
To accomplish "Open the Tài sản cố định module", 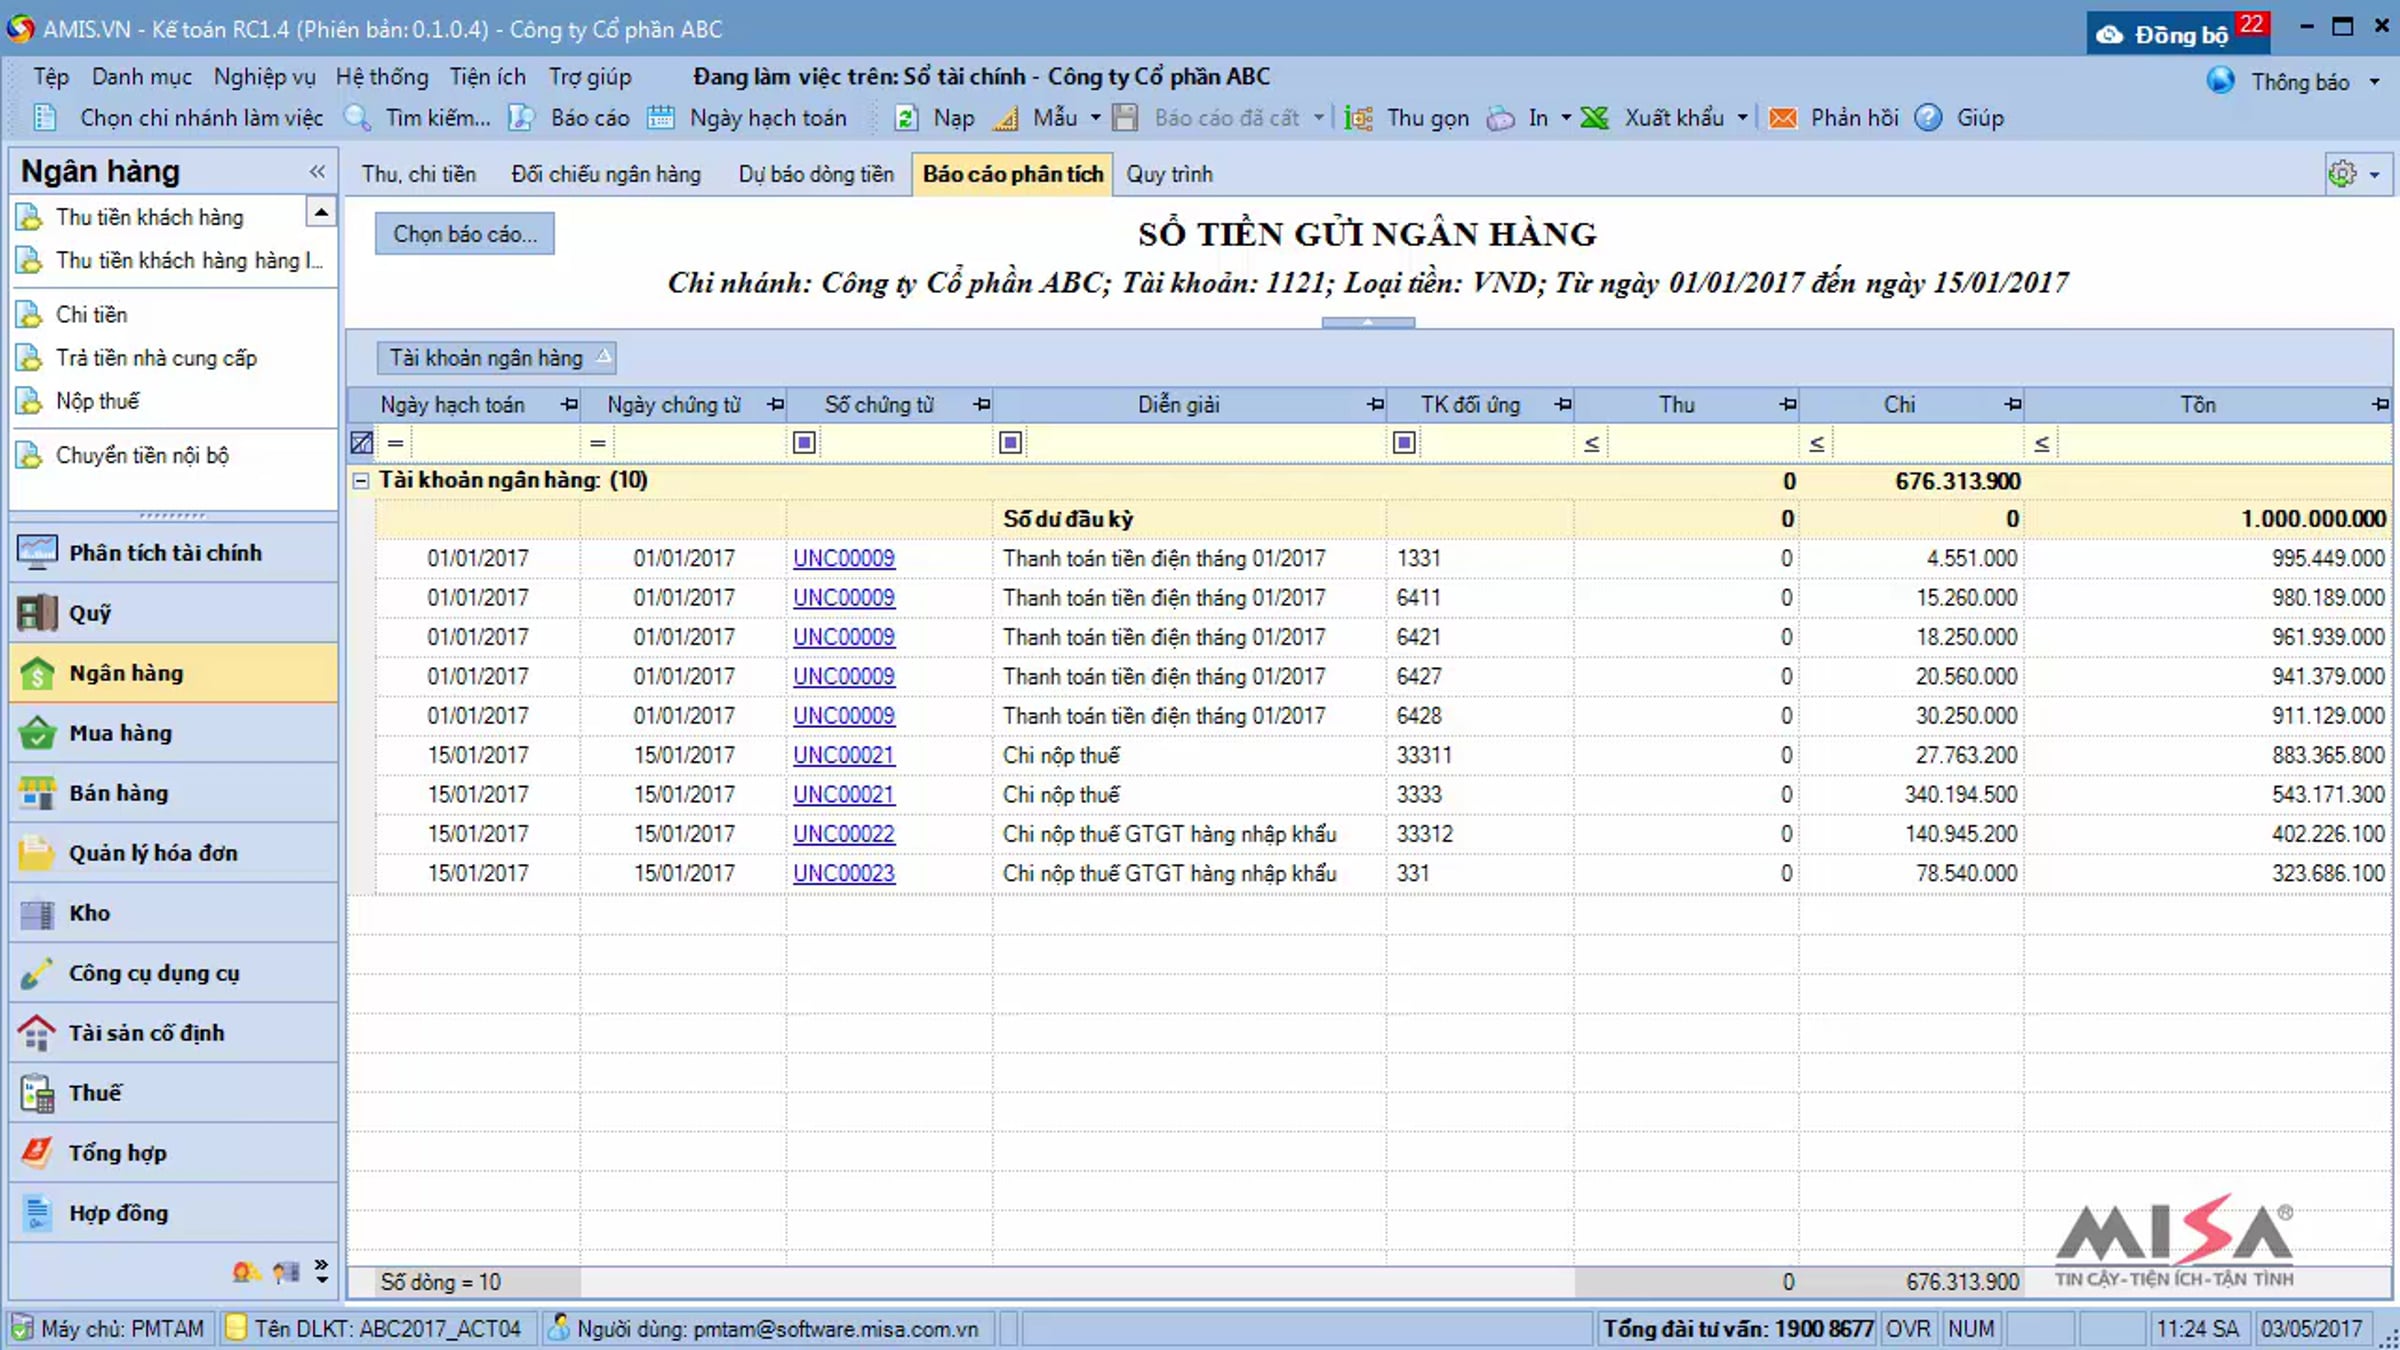I will click(x=173, y=1033).
